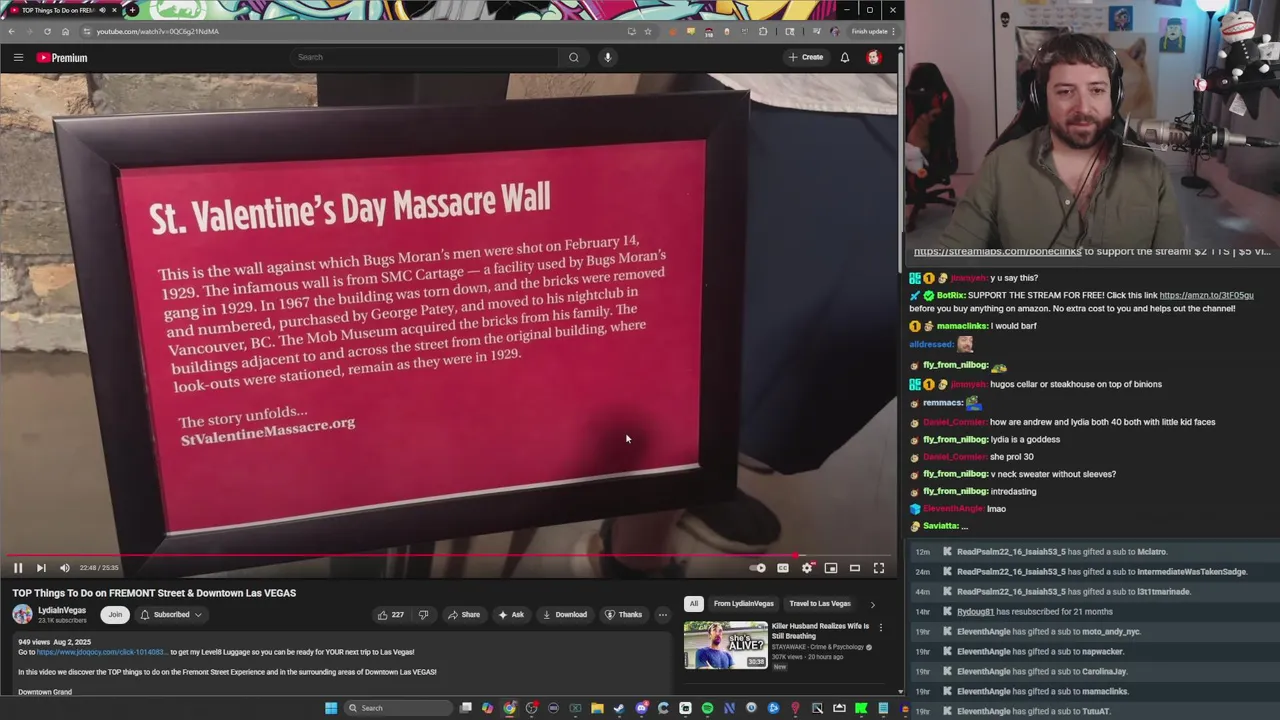
Task: Open the streamlabs support link in chat
Action: coord(997,252)
